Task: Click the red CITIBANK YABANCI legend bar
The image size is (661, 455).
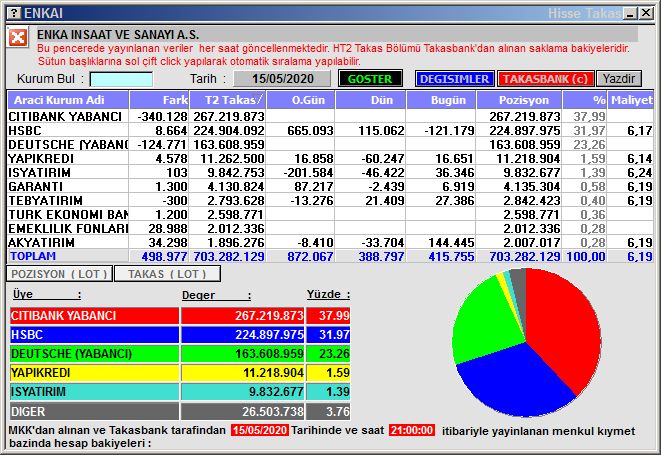Action: pyautogui.click(x=94, y=315)
